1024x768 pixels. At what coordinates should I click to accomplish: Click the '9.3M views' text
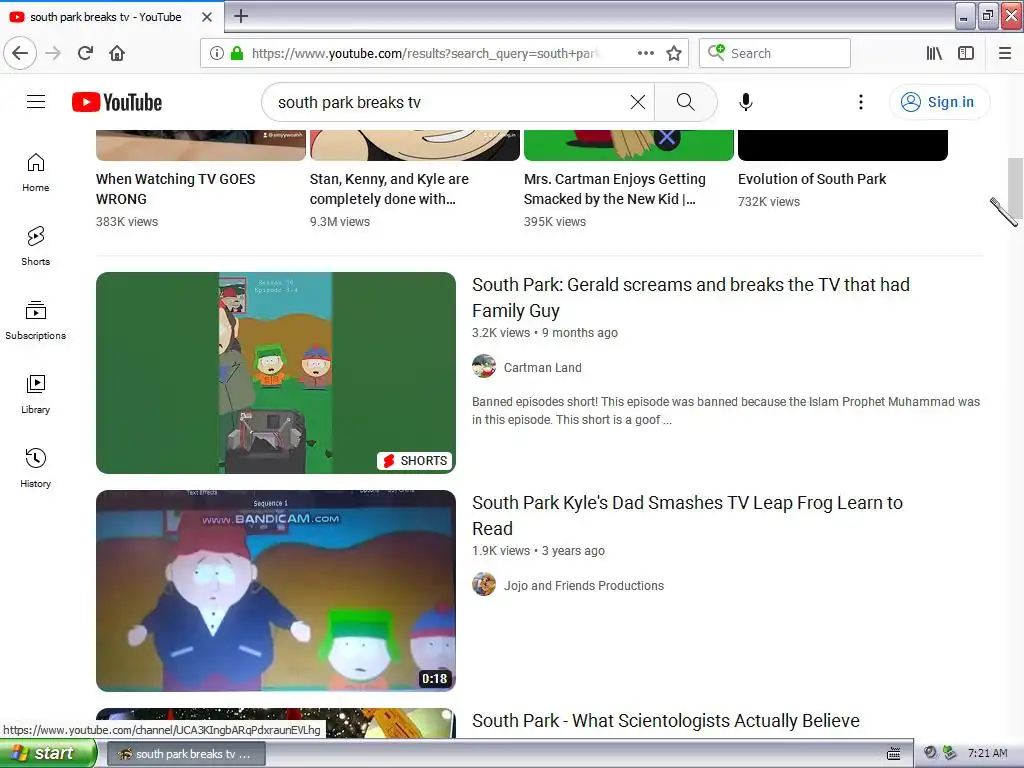(340, 222)
